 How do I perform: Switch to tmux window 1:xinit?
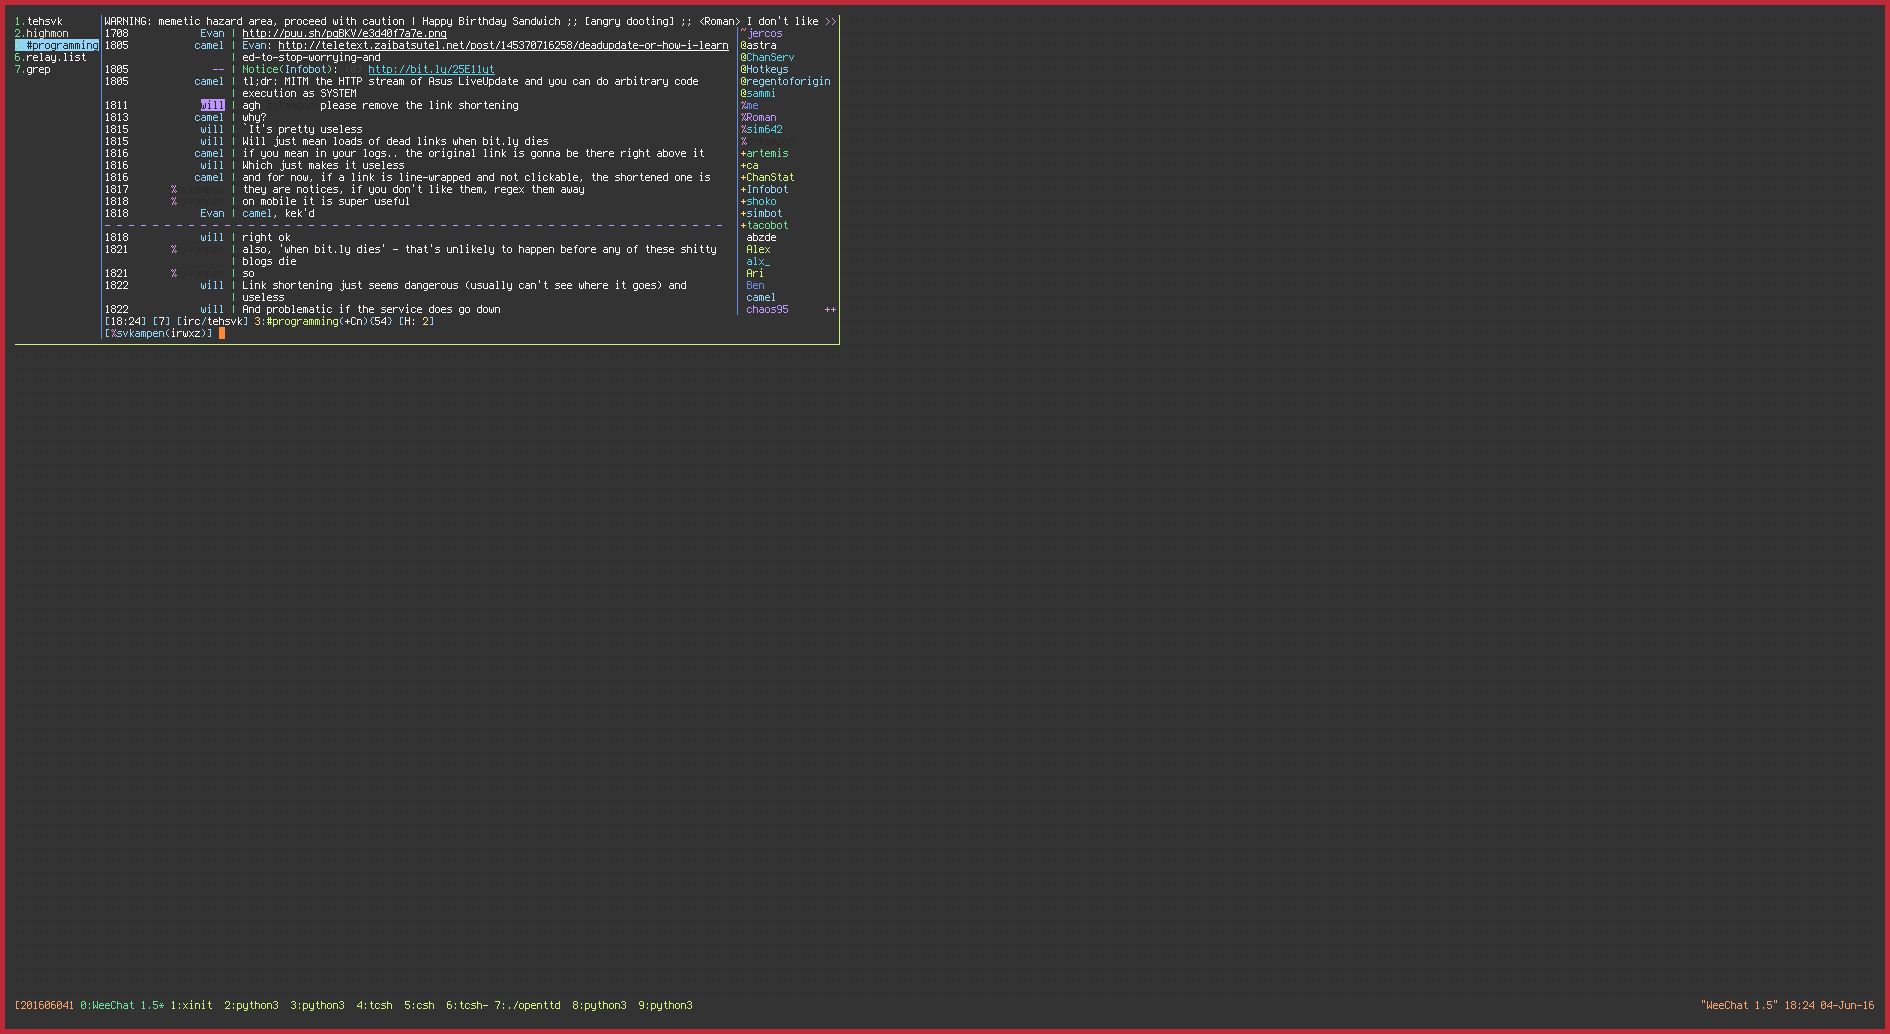(191, 1005)
